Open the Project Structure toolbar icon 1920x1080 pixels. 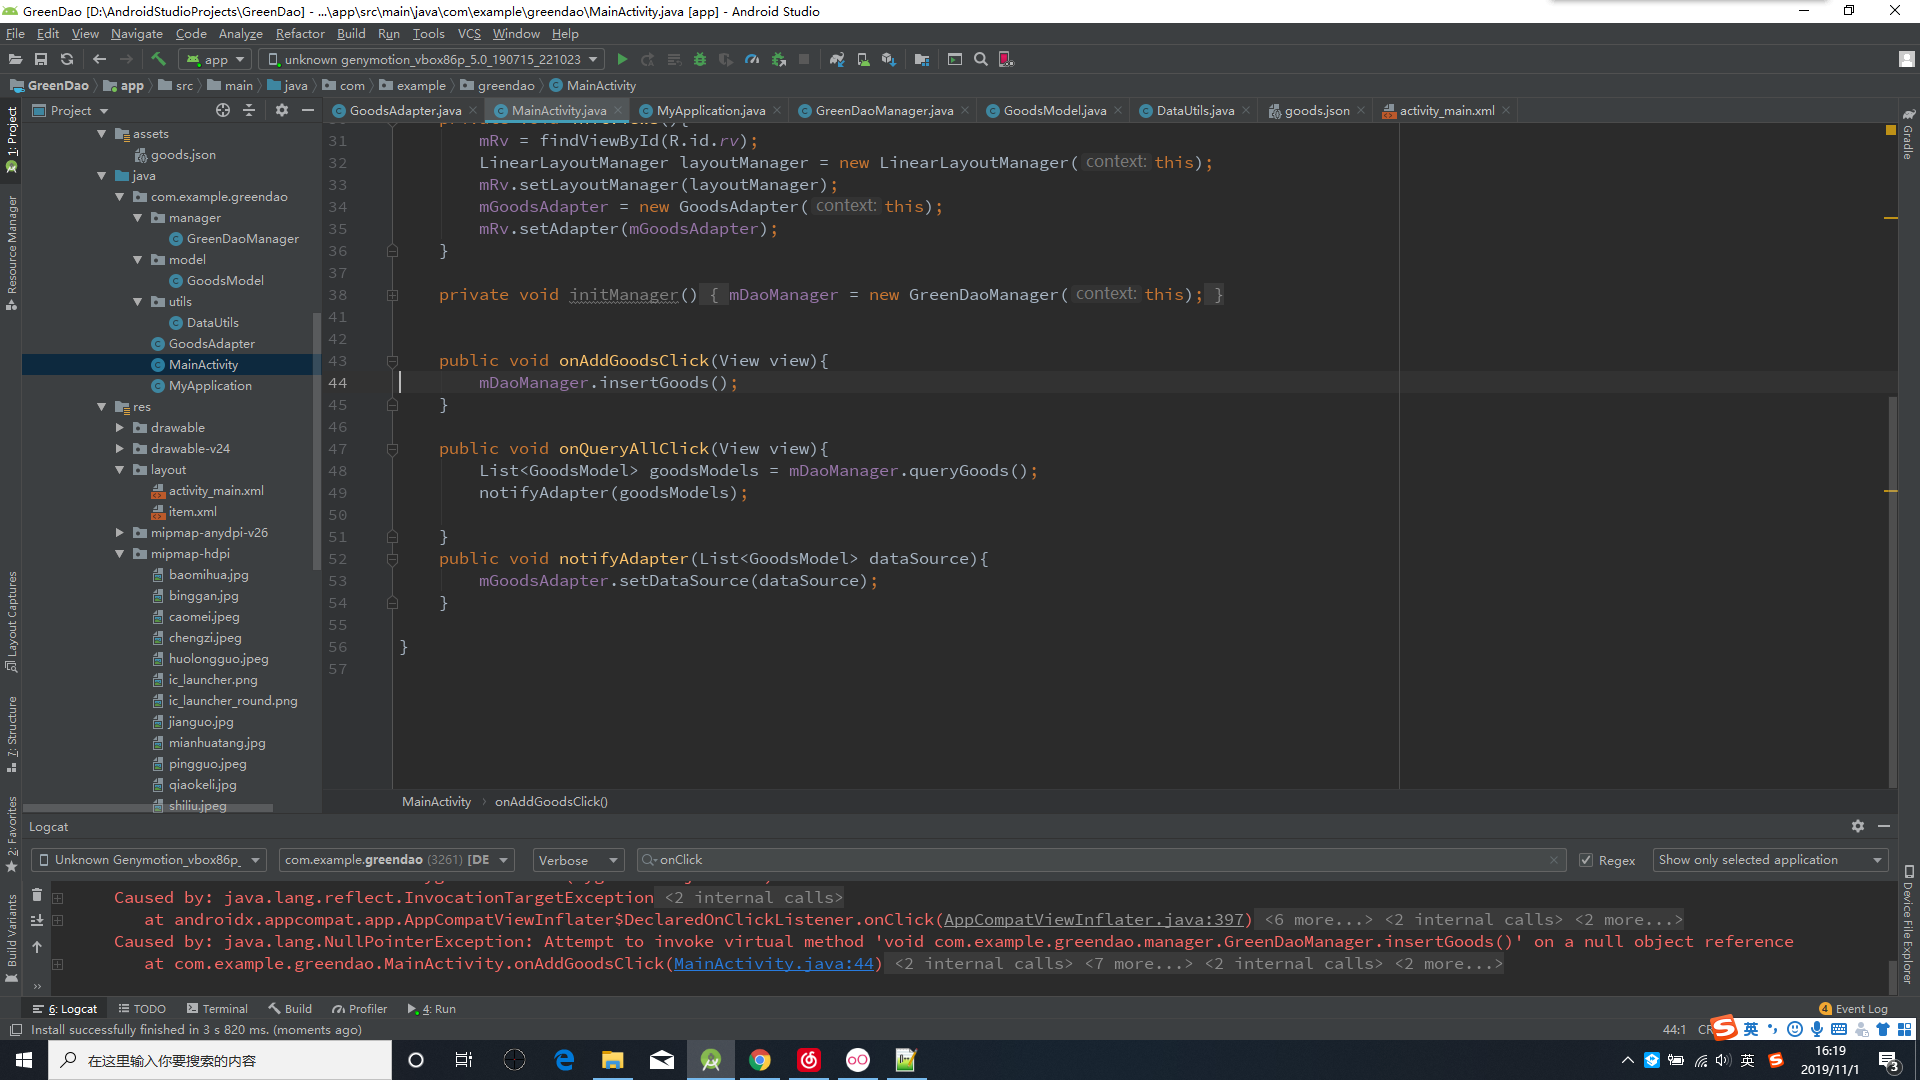click(922, 60)
